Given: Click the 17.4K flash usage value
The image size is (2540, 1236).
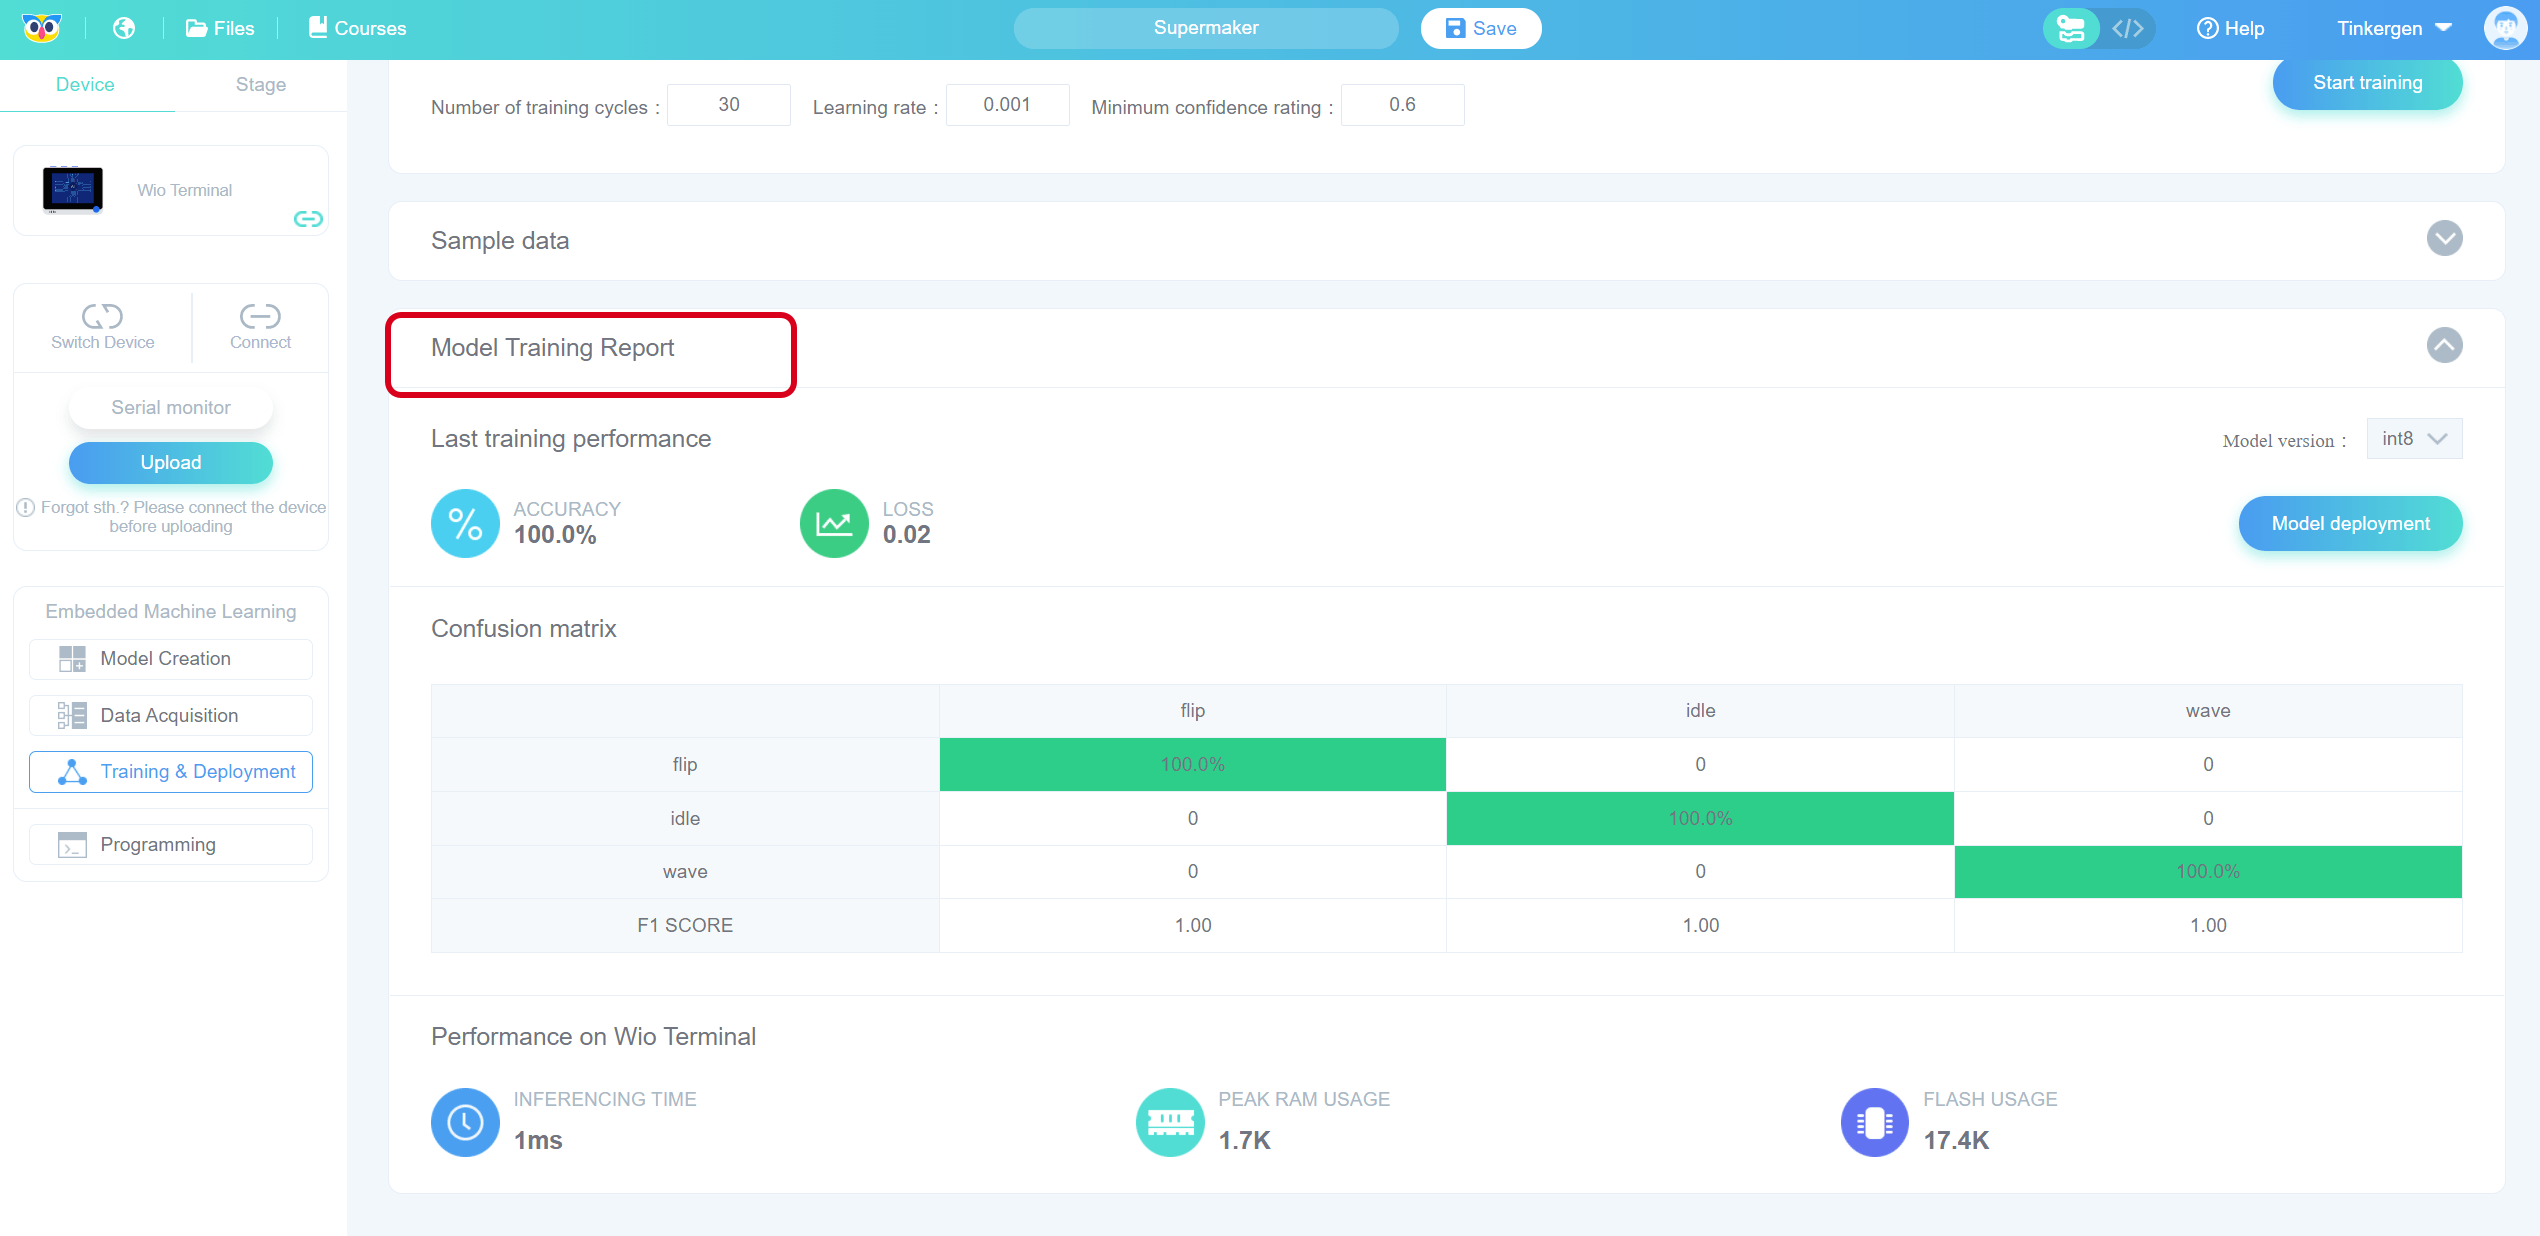Looking at the screenshot, I should pos(1956,1141).
